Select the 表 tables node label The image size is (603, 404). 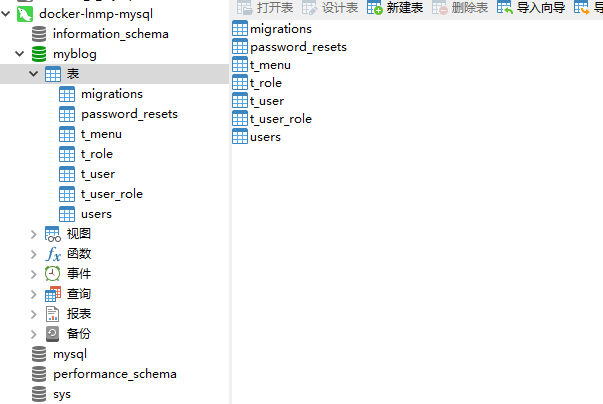pyautogui.click(x=73, y=73)
